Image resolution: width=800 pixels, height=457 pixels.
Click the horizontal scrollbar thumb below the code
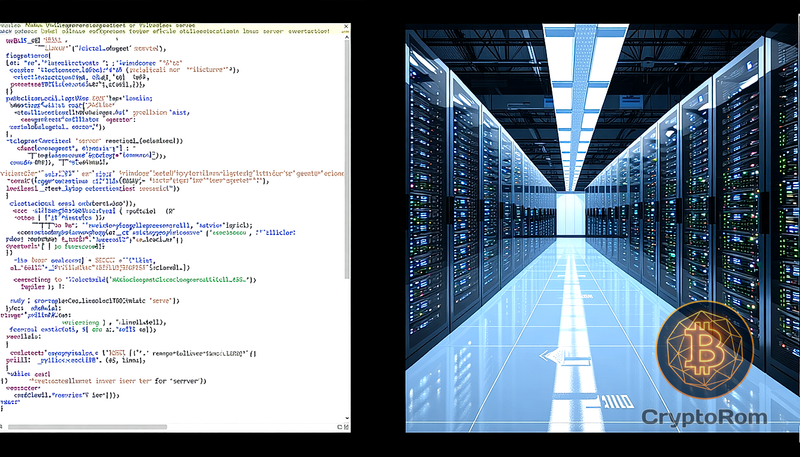pos(87,427)
